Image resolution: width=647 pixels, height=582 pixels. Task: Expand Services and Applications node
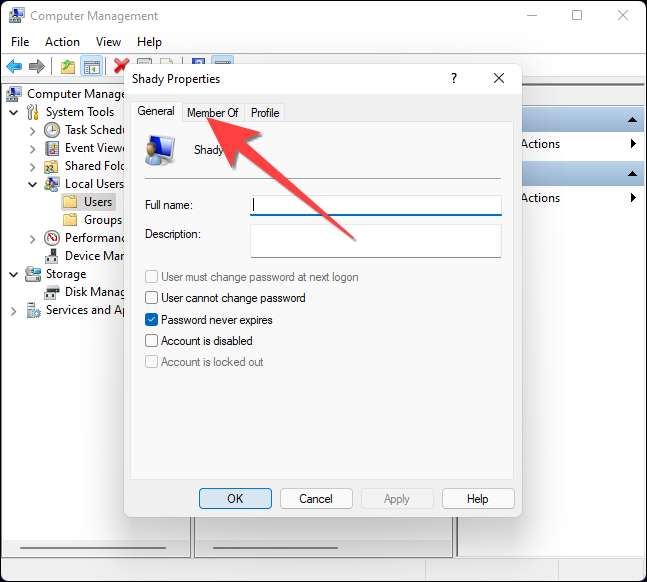tap(14, 311)
